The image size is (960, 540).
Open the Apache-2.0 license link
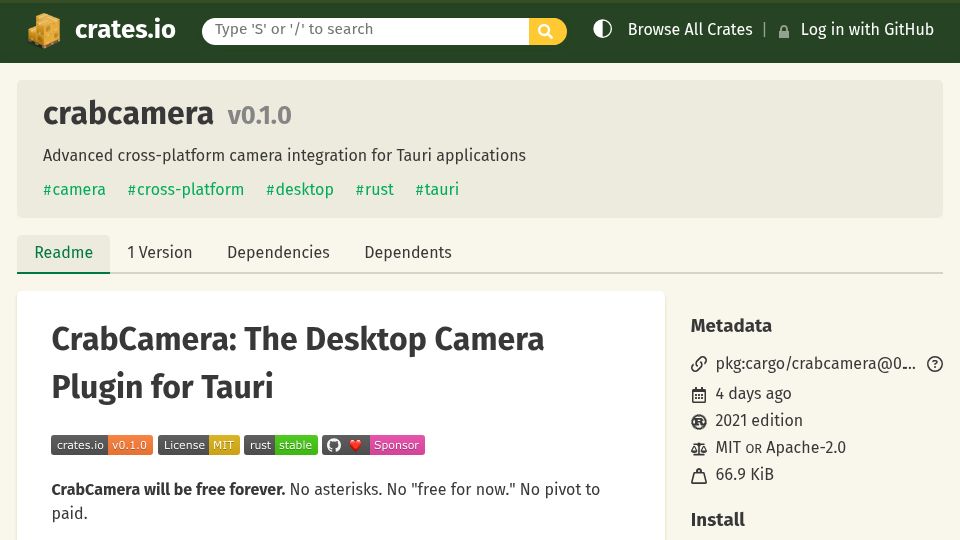click(x=806, y=448)
